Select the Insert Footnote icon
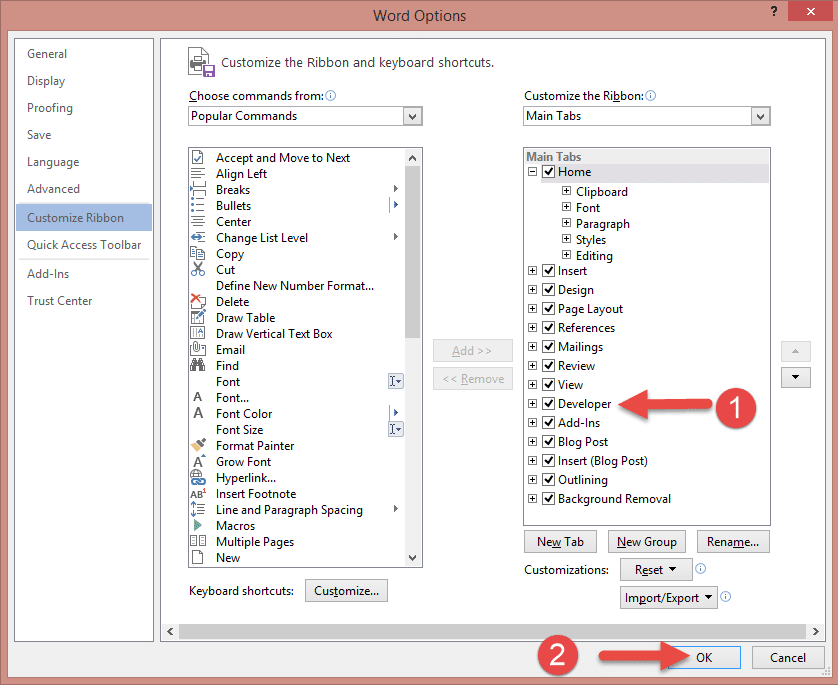The image size is (838, 685). click(x=198, y=494)
